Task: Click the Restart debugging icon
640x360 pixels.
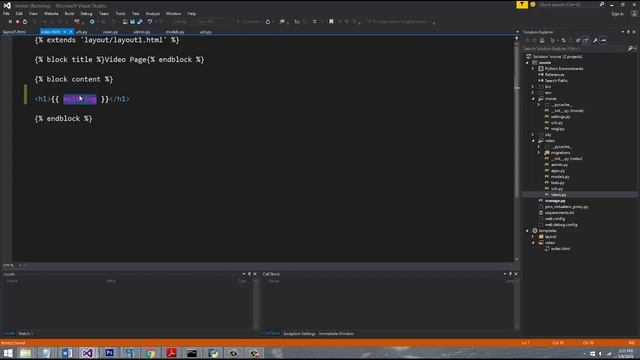Action: tap(25, 22)
